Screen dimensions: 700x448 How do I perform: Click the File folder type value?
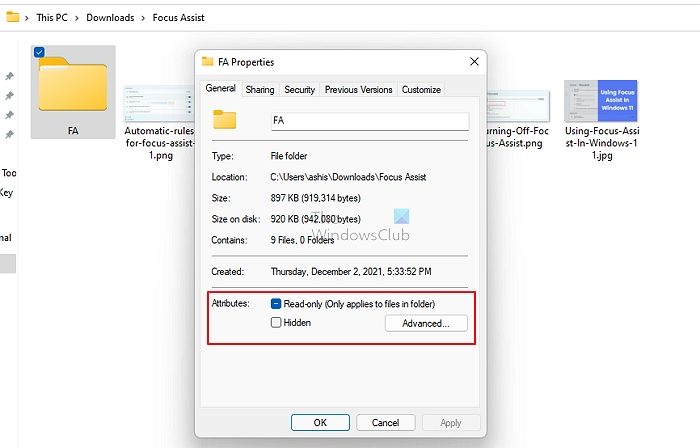click(289, 156)
